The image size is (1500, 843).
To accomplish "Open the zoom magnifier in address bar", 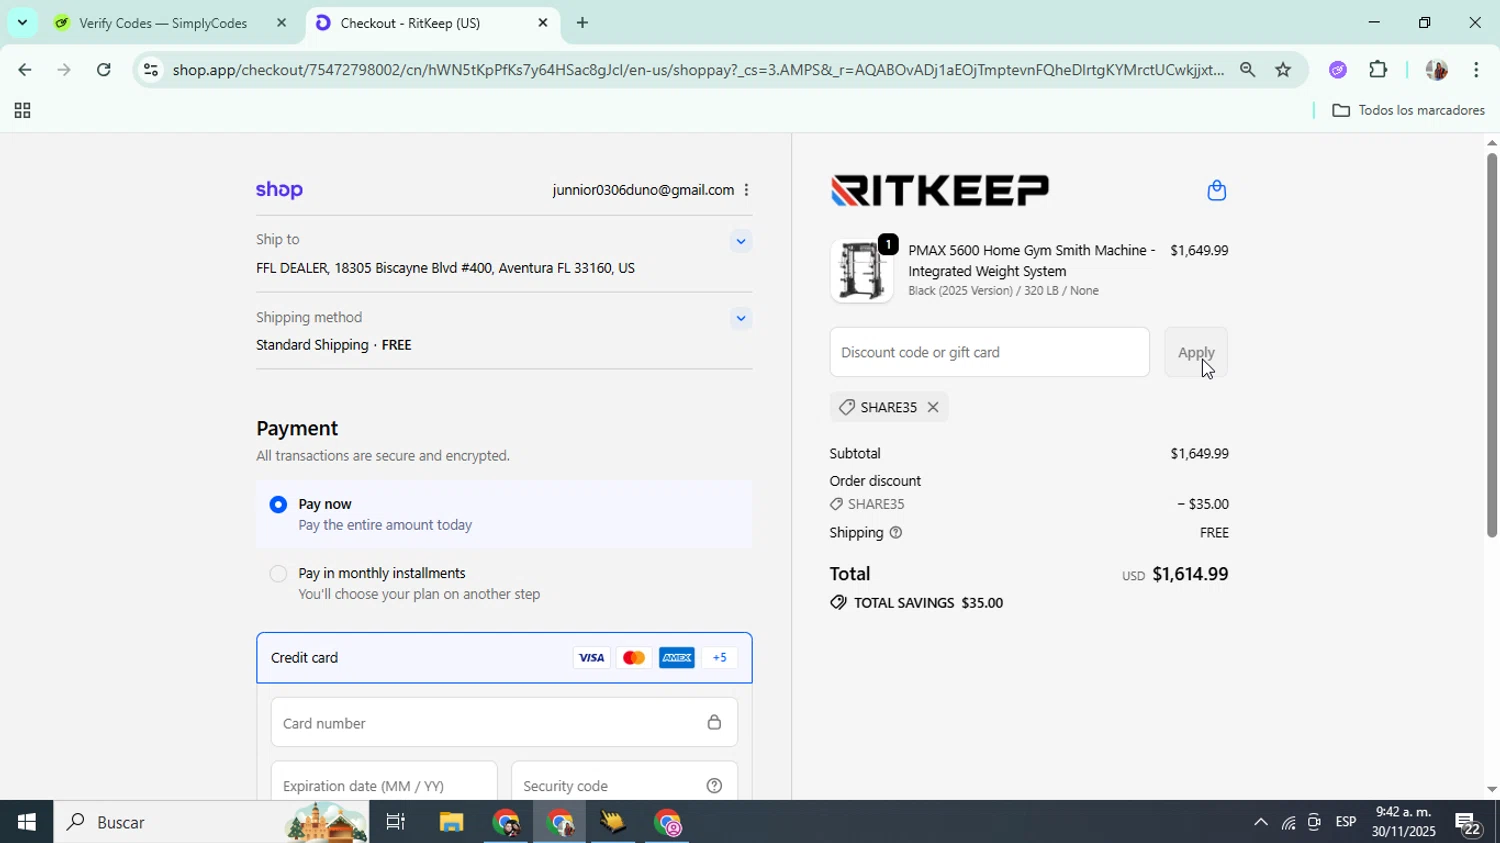I will pyautogui.click(x=1247, y=70).
